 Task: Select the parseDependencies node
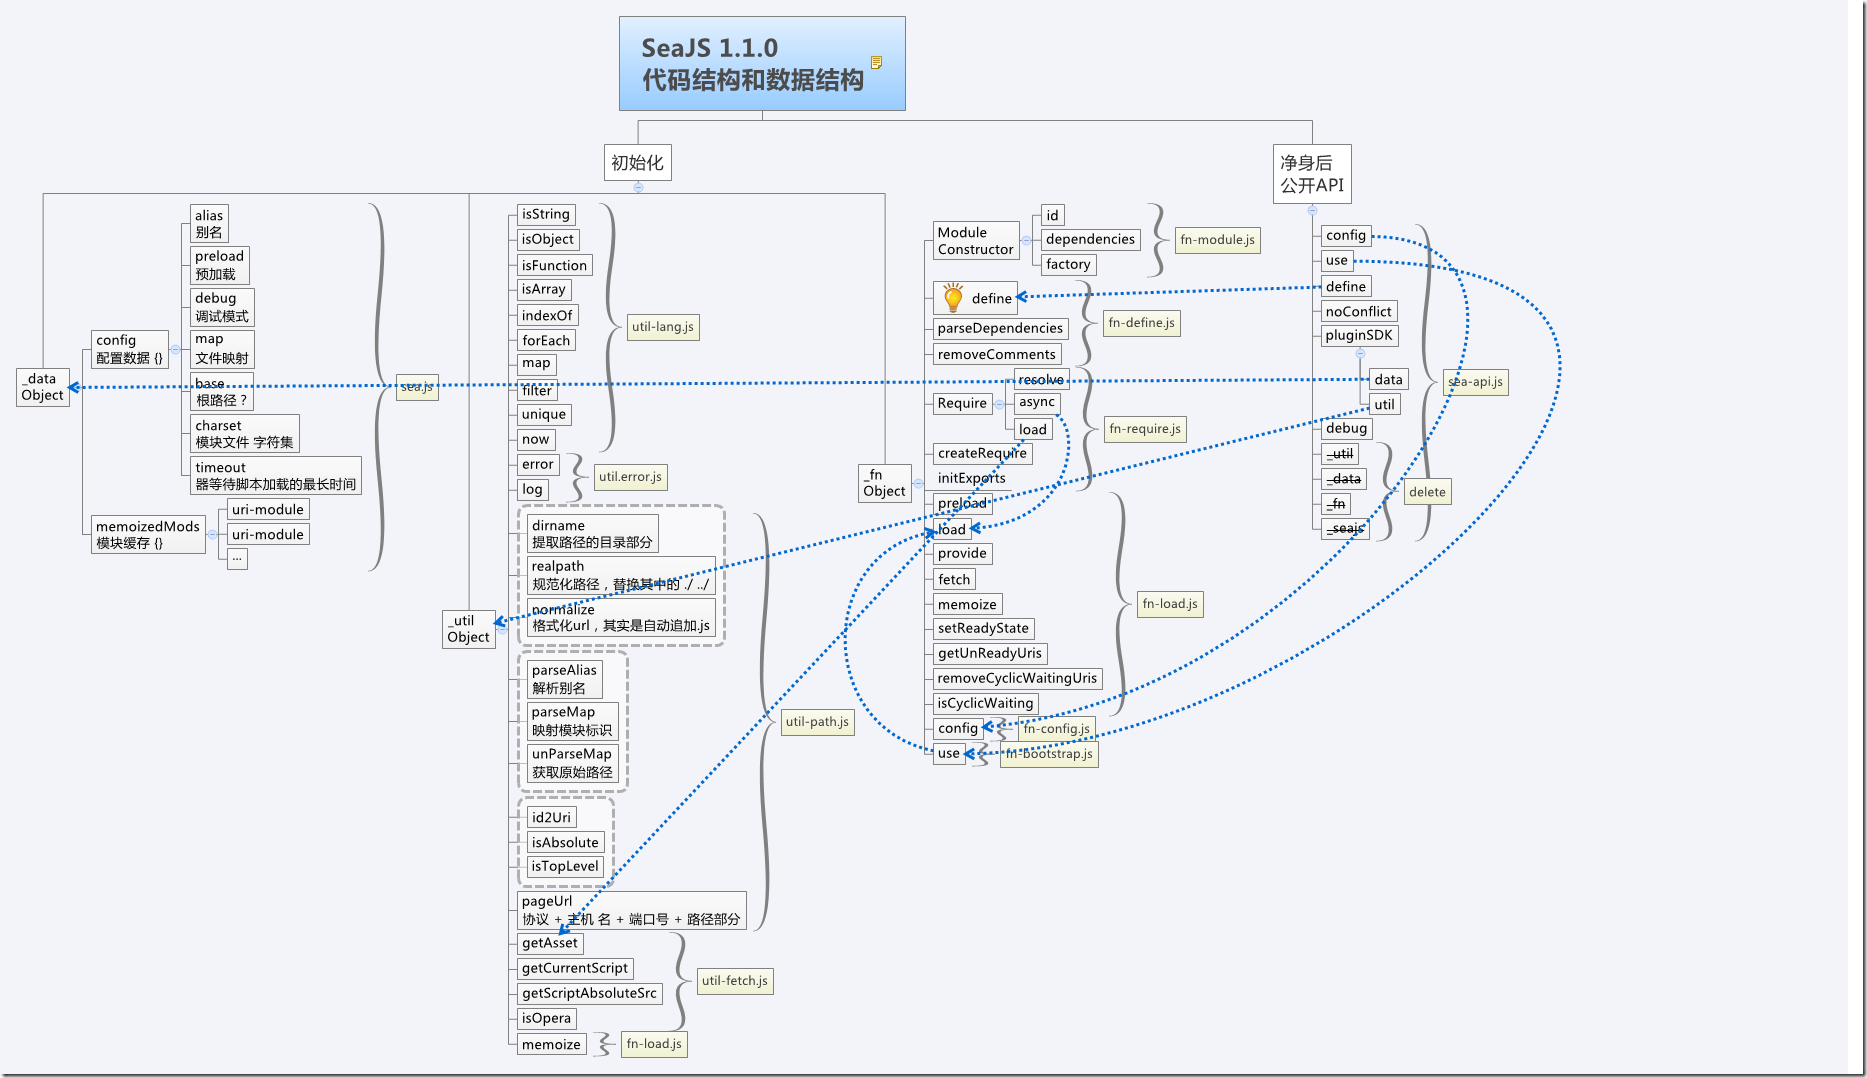[x=1001, y=328]
